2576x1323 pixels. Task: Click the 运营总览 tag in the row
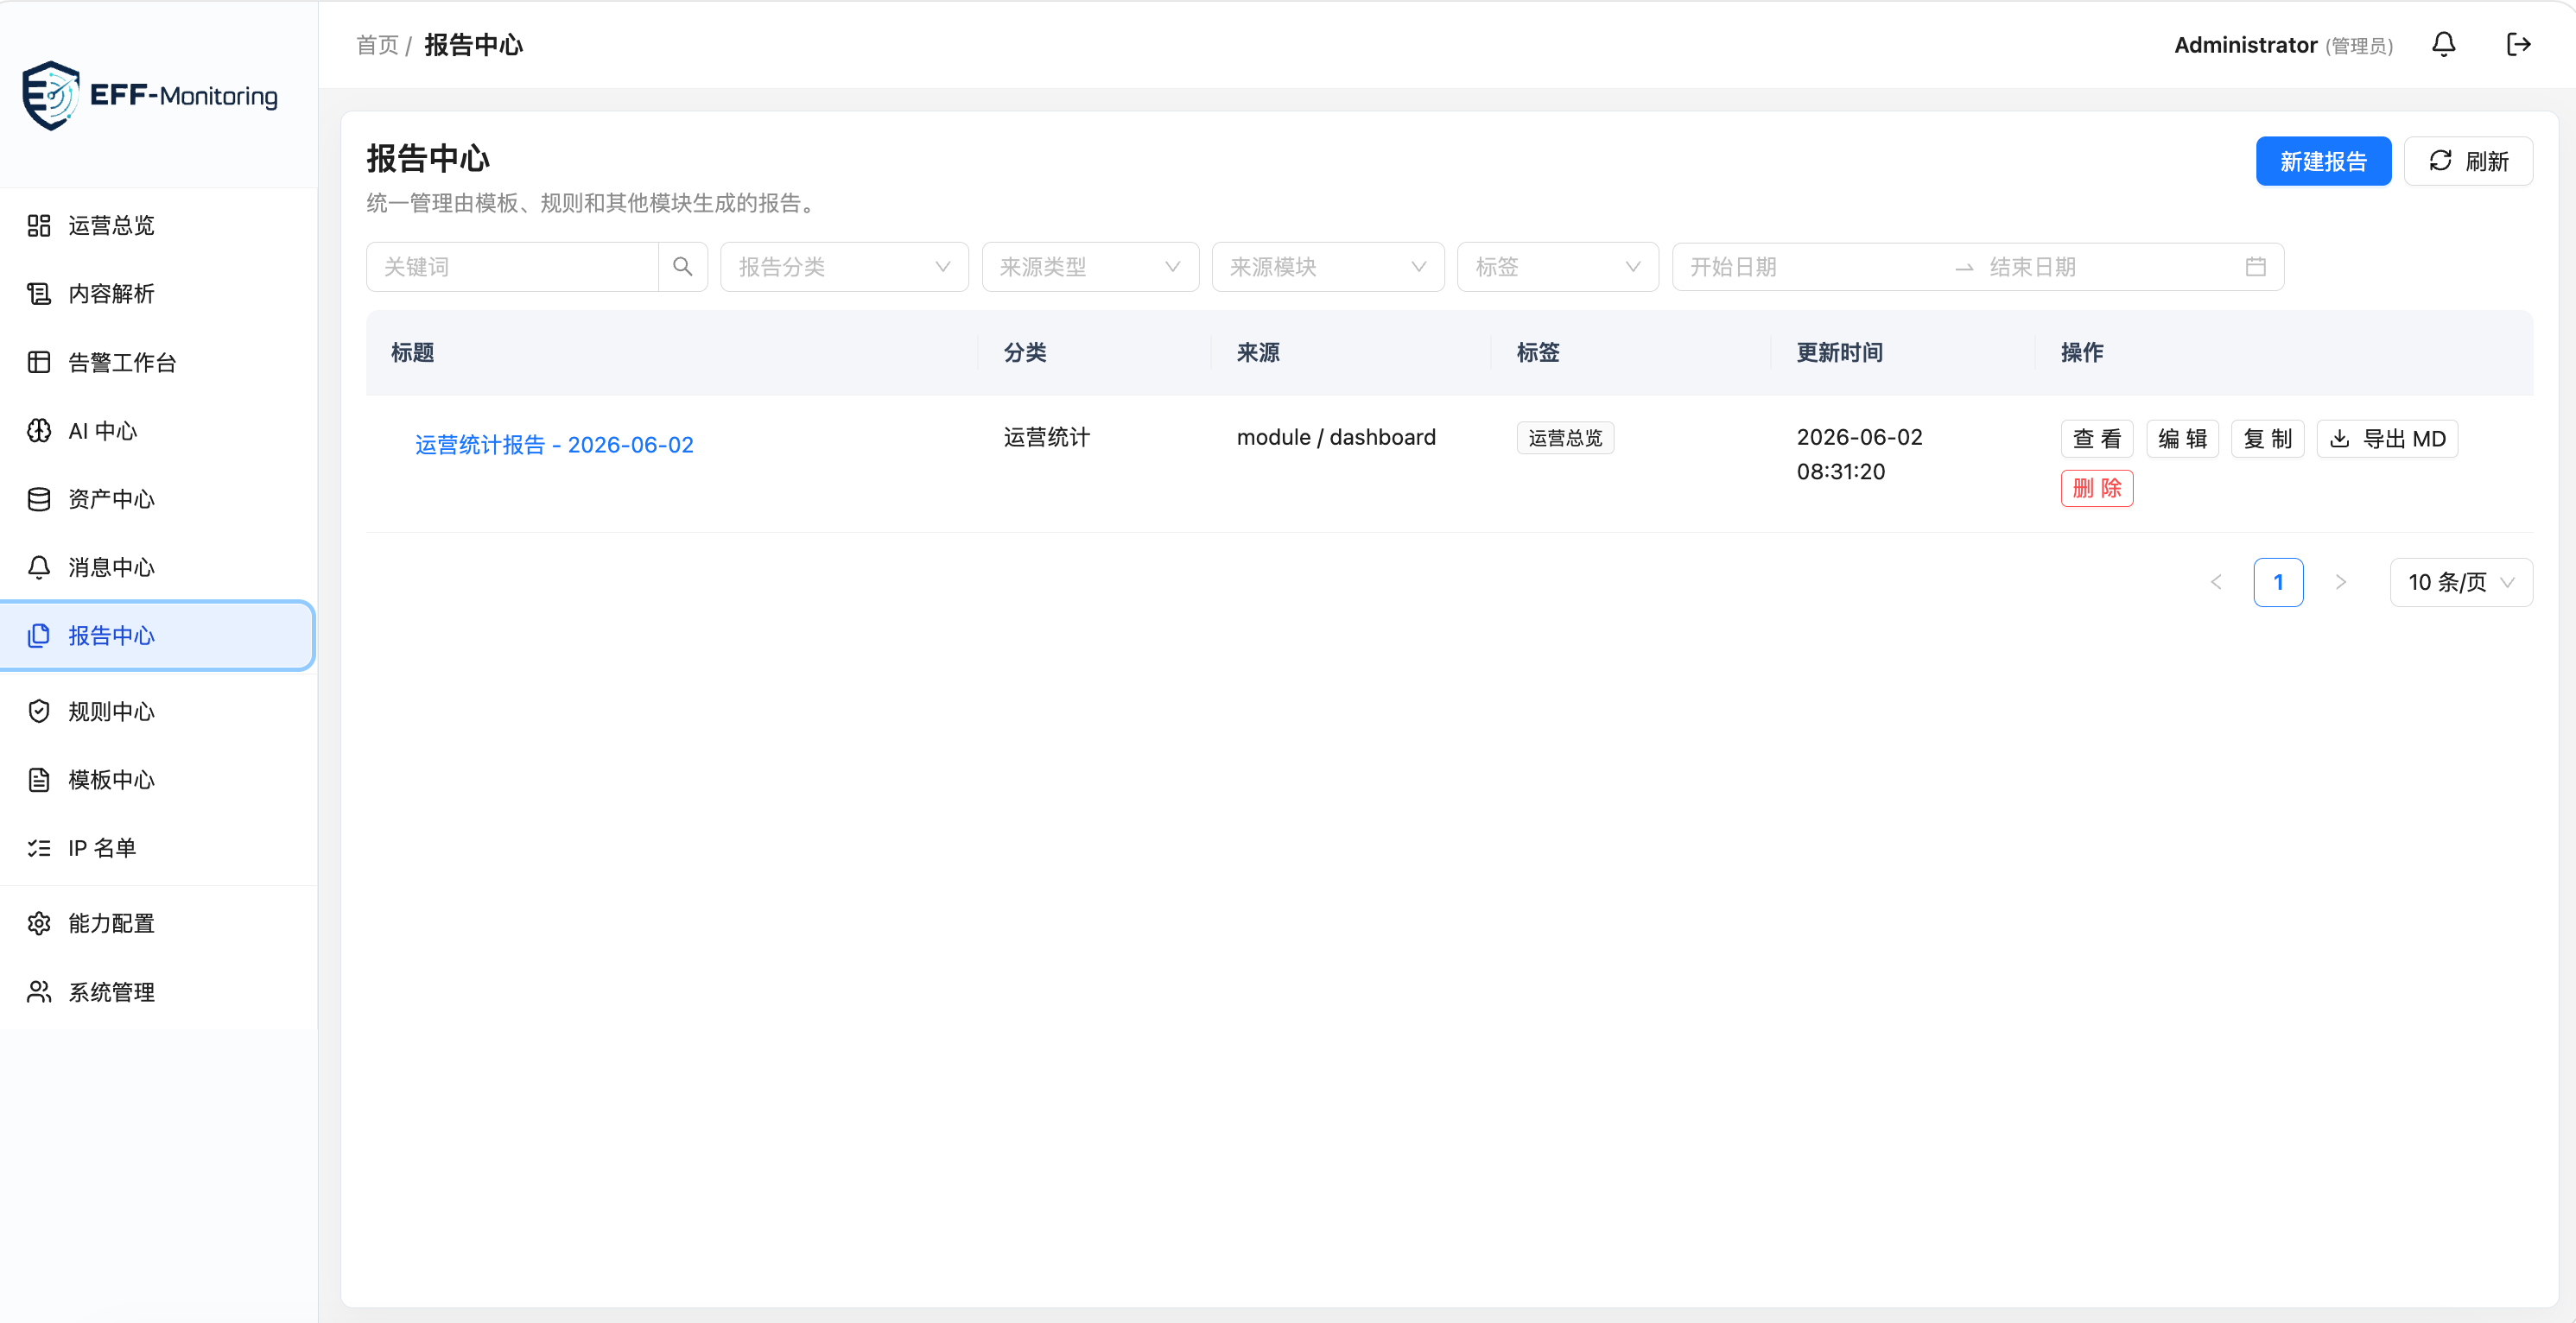pyautogui.click(x=1565, y=438)
